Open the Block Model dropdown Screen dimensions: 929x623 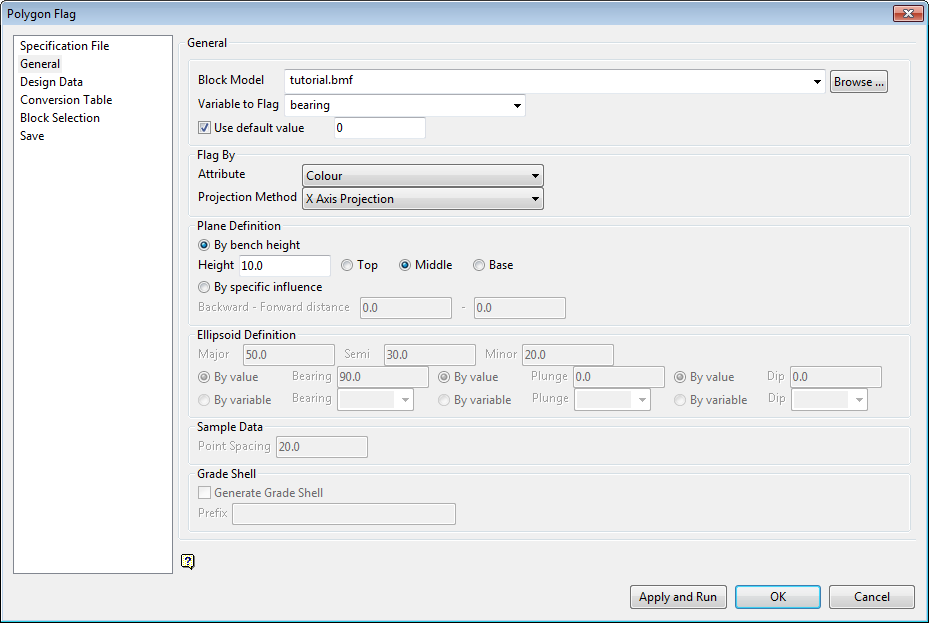818,81
